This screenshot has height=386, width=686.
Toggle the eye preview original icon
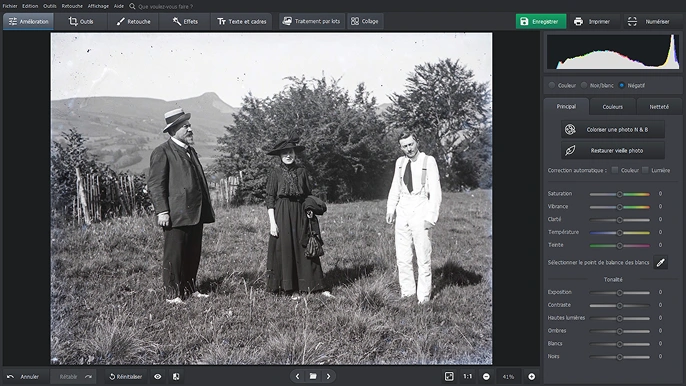(x=158, y=376)
